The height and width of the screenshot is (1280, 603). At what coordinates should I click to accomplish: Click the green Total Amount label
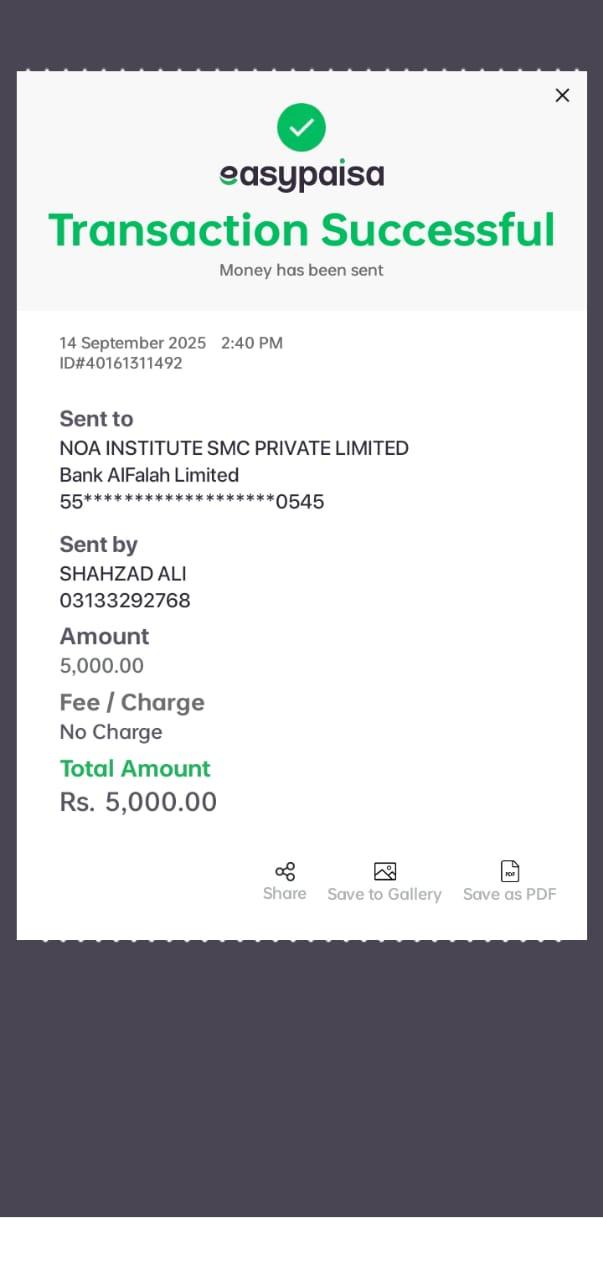point(135,768)
